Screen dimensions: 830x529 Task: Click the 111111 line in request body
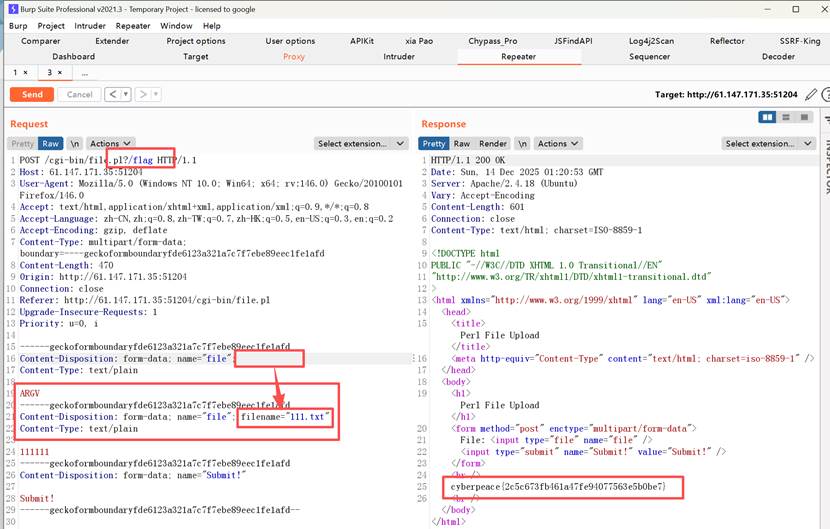[x=34, y=452]
